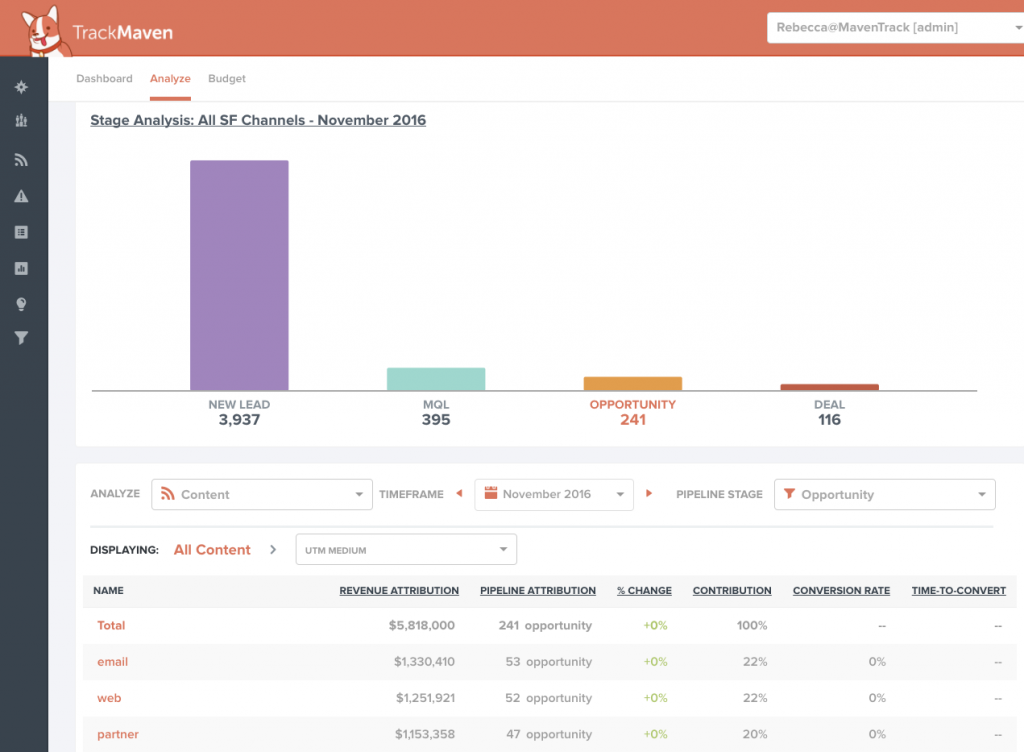Open the Analyze Content dropdown
The height and width of the screenshot is (752, 1024).
pos(262,495)
